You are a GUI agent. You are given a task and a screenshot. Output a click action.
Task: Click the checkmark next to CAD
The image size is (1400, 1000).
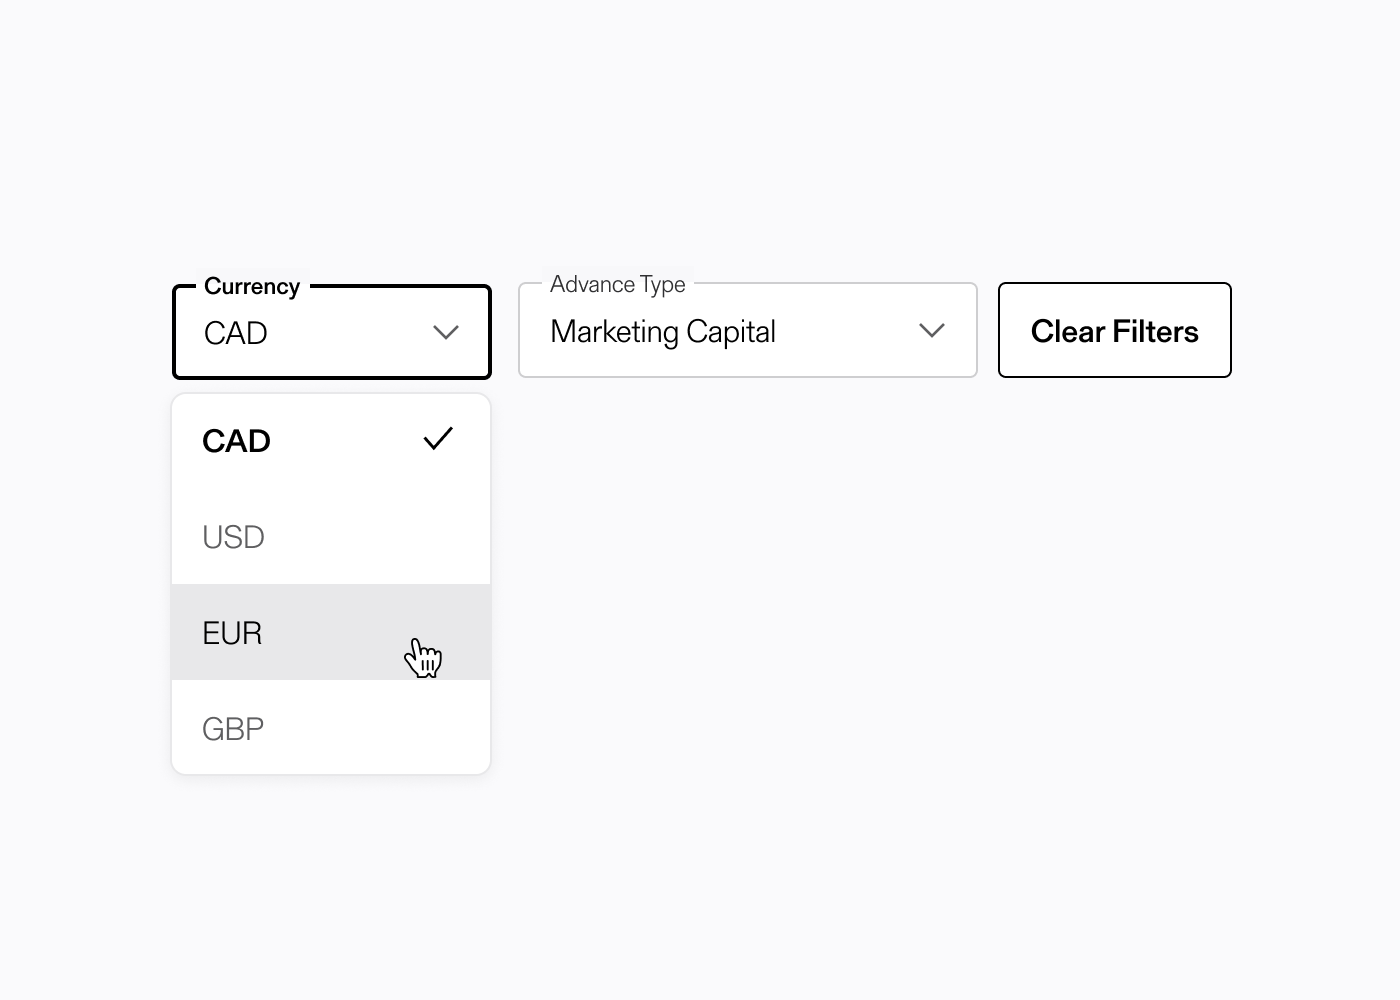(437, 438)
